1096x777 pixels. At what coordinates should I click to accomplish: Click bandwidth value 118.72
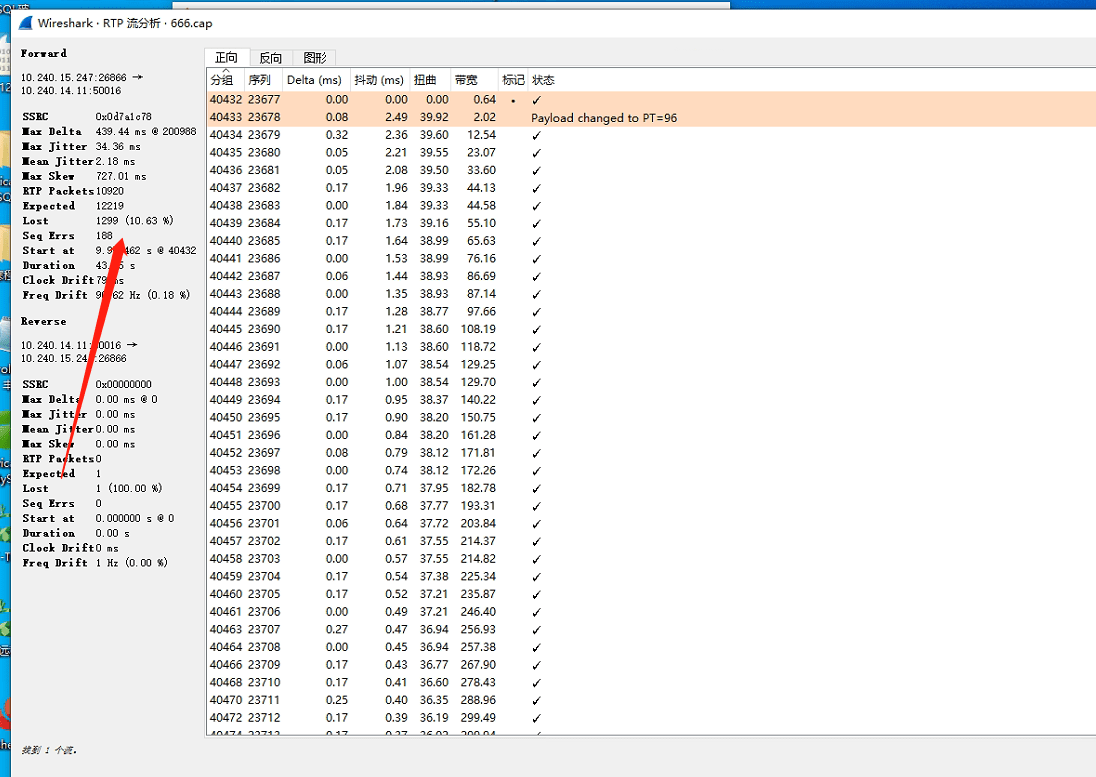click(x=478, y=347)
